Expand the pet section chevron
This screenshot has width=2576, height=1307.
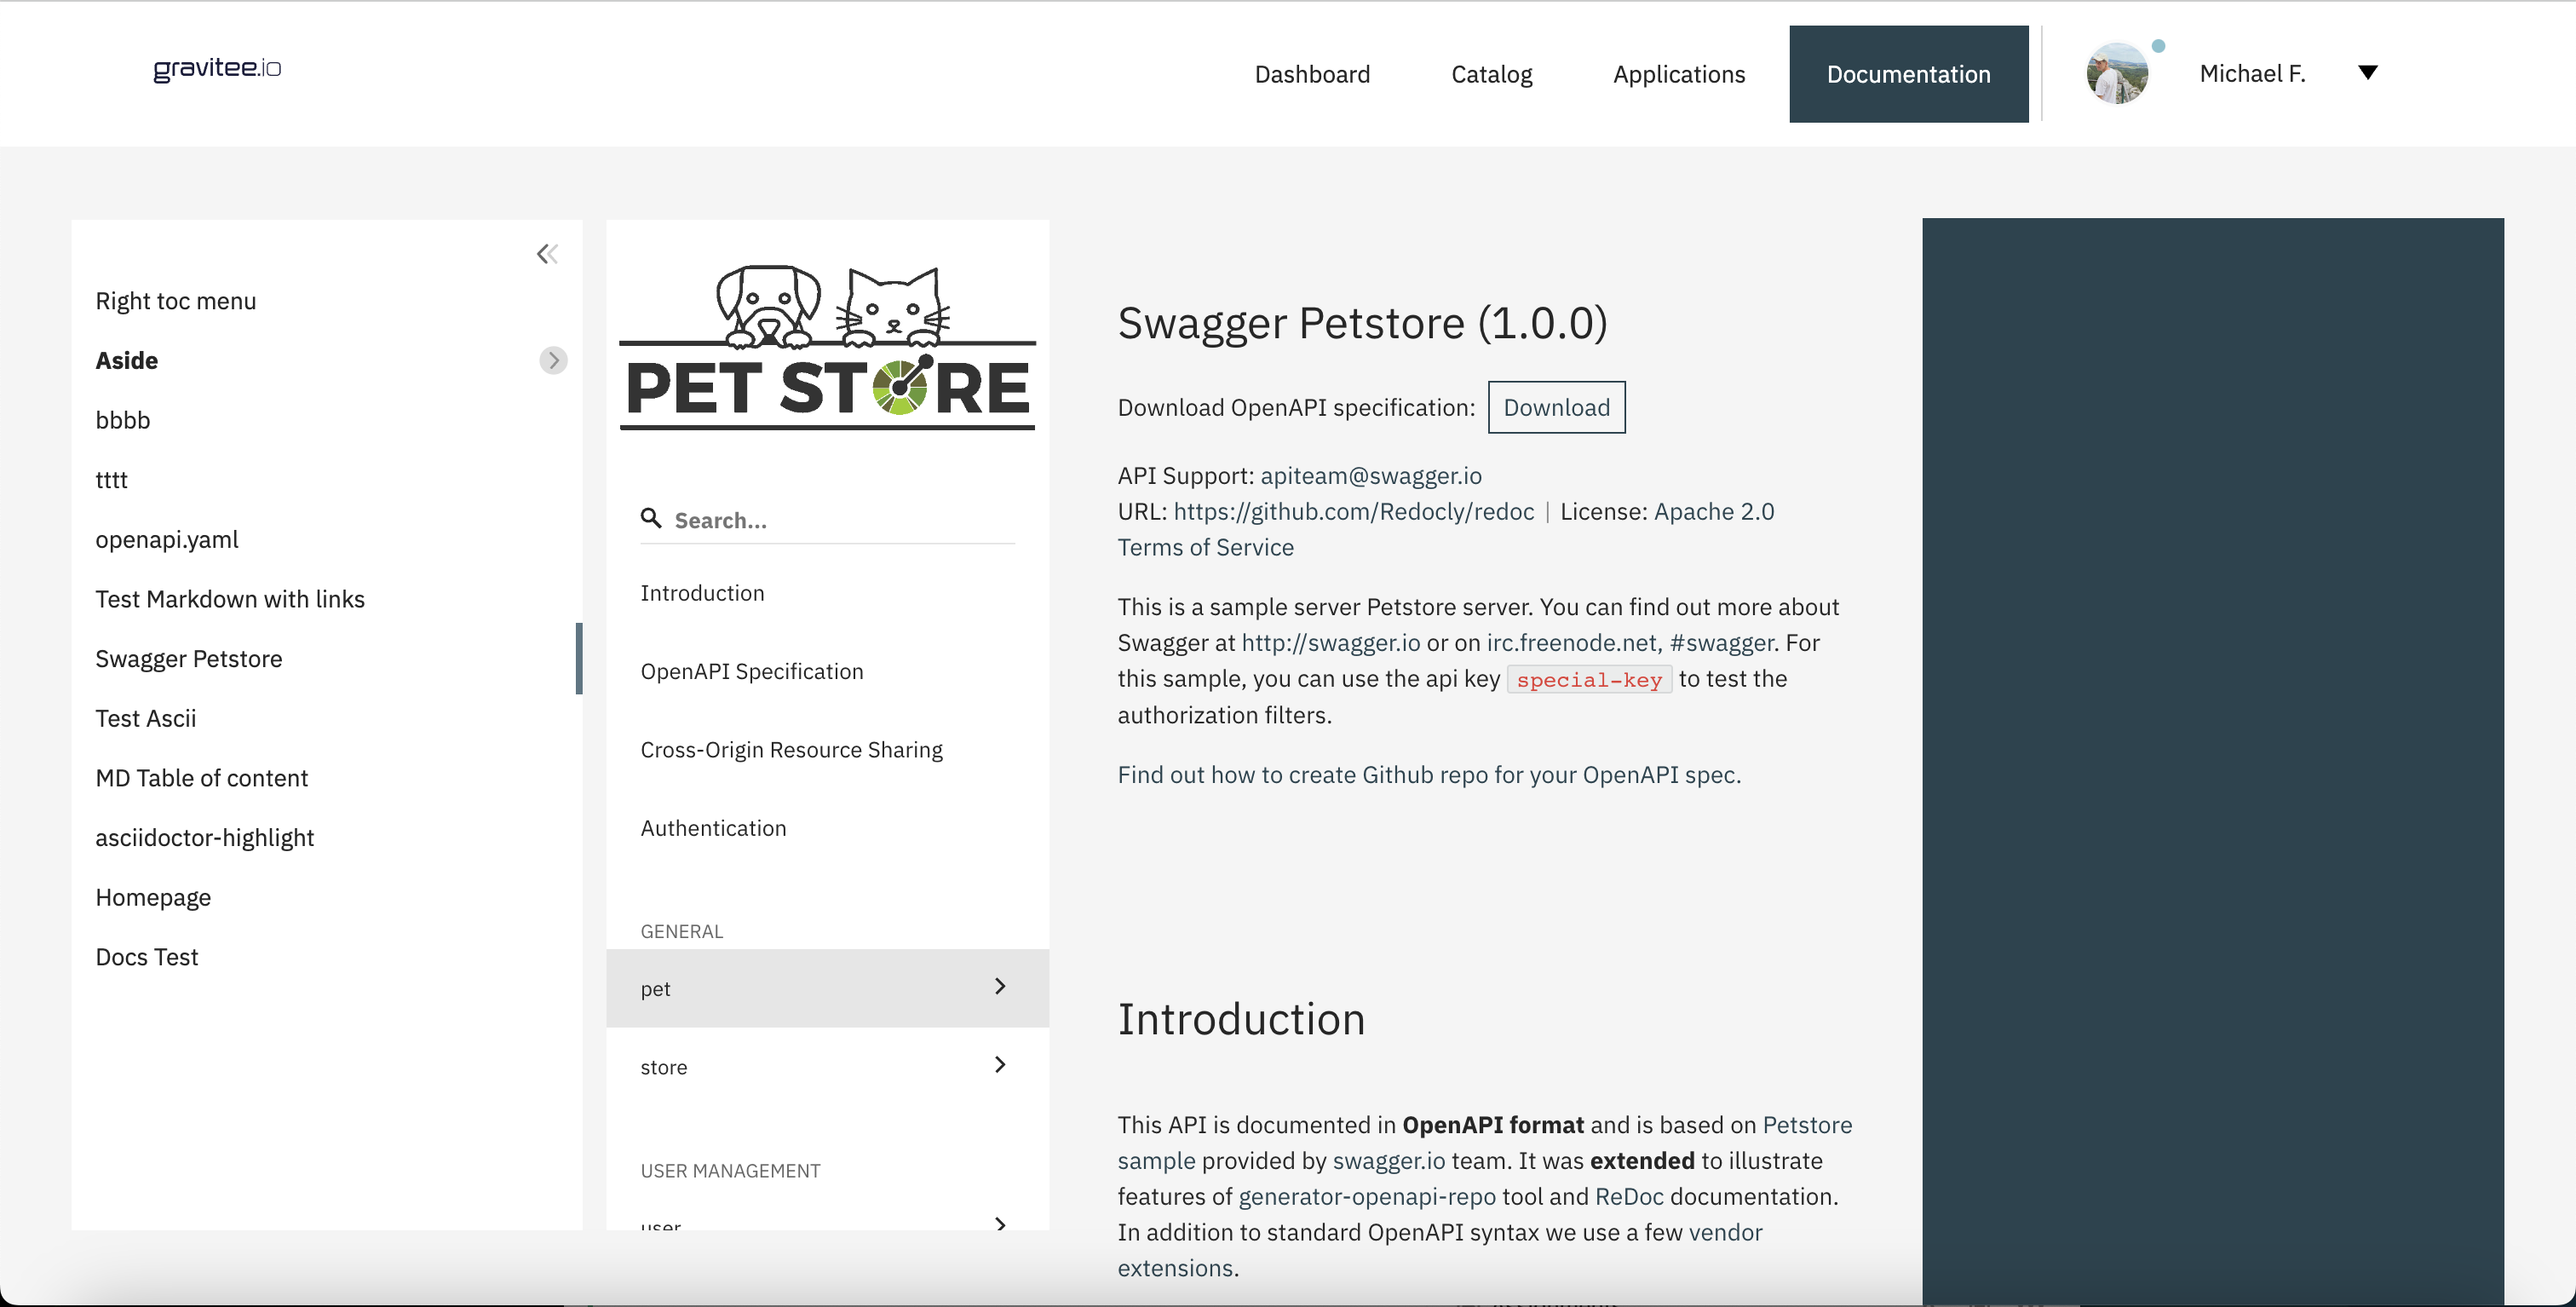(x=1000, y=987)
